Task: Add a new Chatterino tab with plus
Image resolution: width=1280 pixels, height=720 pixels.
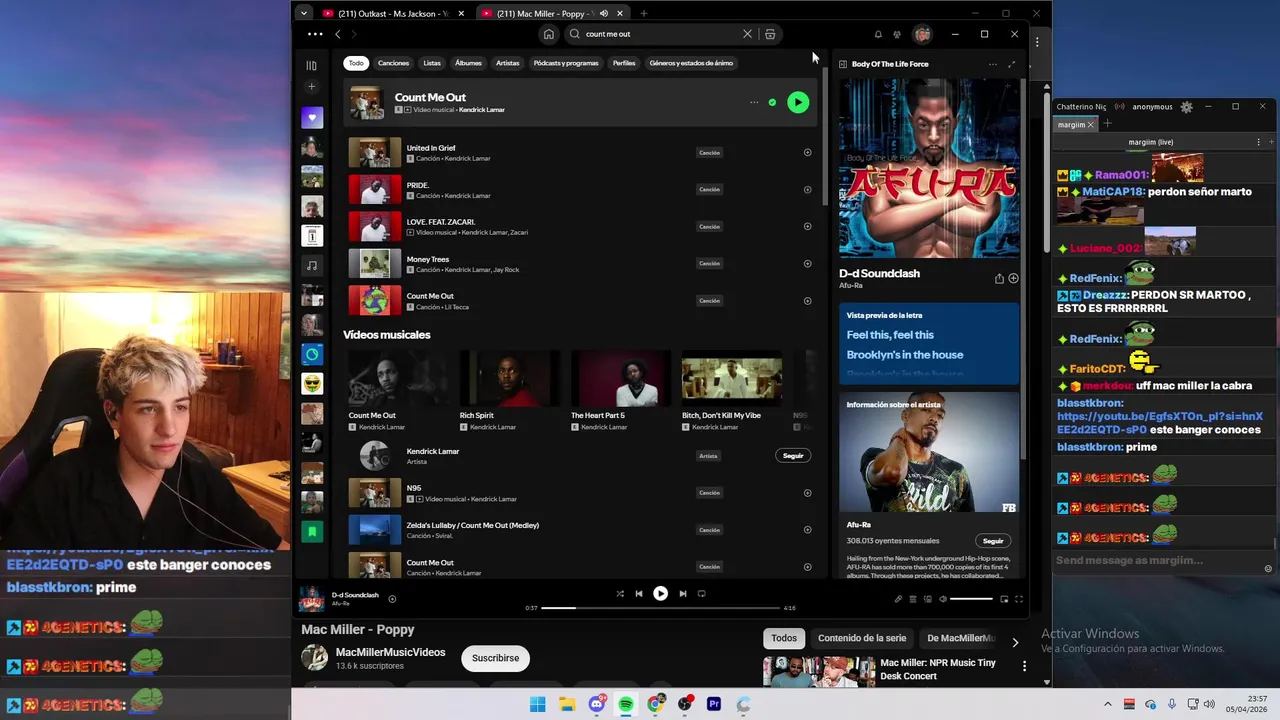Action: [x=1107, y=124]
